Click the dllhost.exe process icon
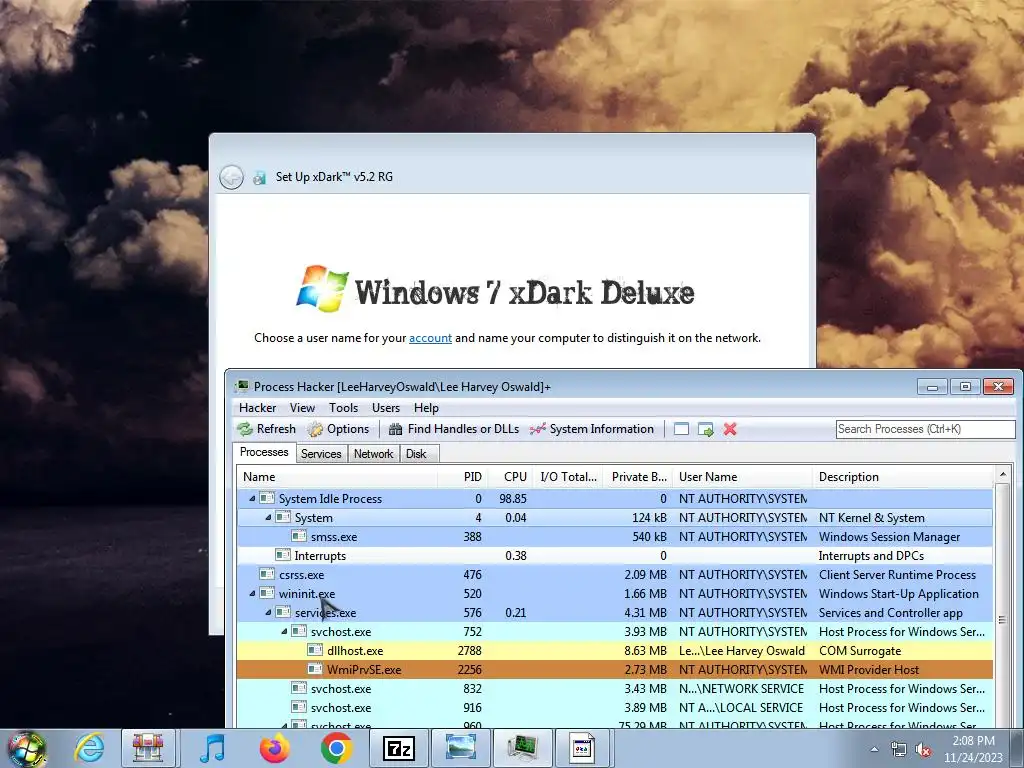The height and width of the screenshot is (768, 1024). pos(315,650)
